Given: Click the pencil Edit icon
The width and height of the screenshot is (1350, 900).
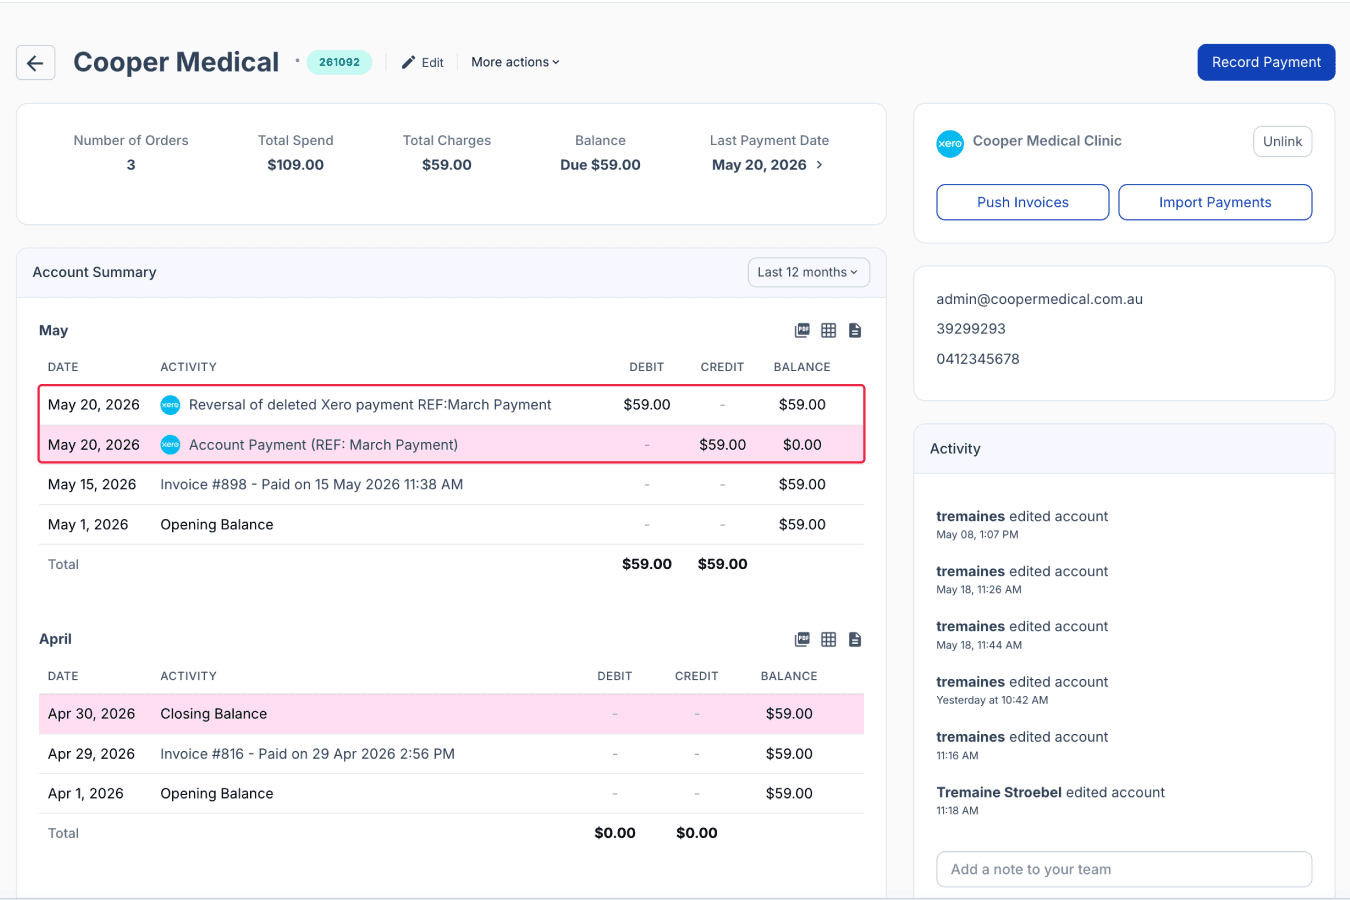Looking at the screenshot, I should 408,62.
